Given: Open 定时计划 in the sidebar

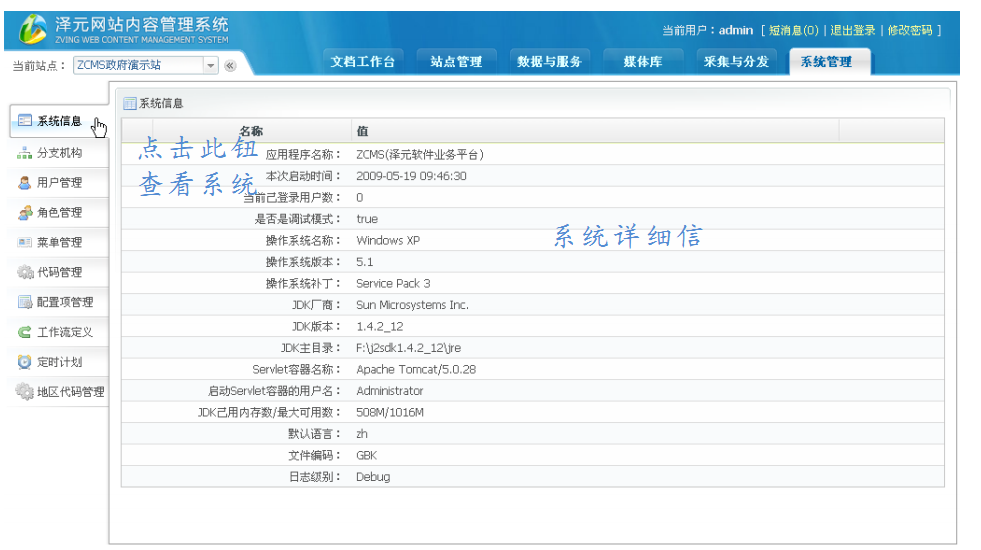Looking at the screenshot, I should [x=59, y=362].
